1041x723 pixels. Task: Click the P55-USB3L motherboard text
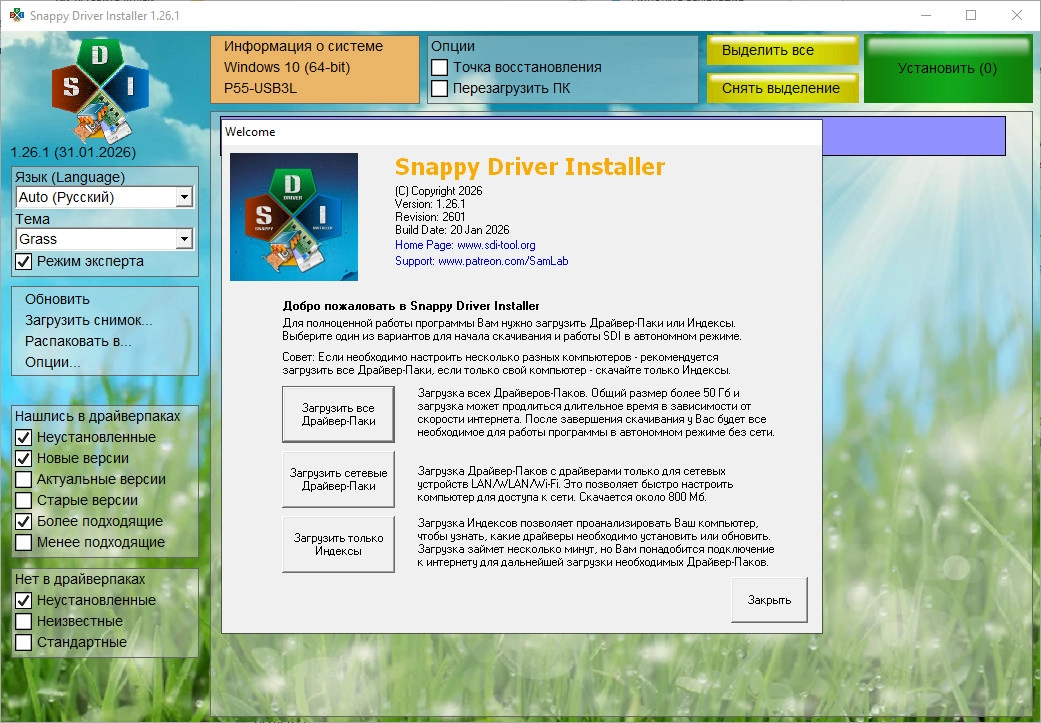(x=260, y=88)
